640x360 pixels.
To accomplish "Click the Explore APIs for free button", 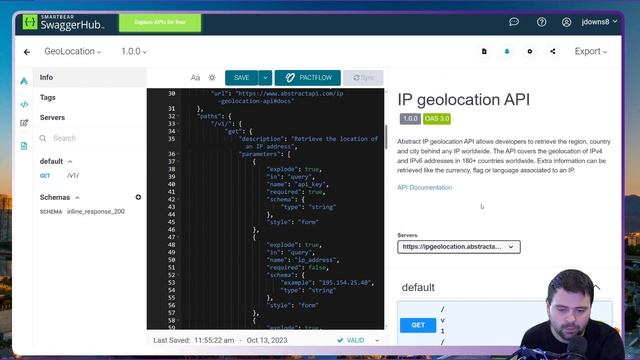I will (160, 22).
